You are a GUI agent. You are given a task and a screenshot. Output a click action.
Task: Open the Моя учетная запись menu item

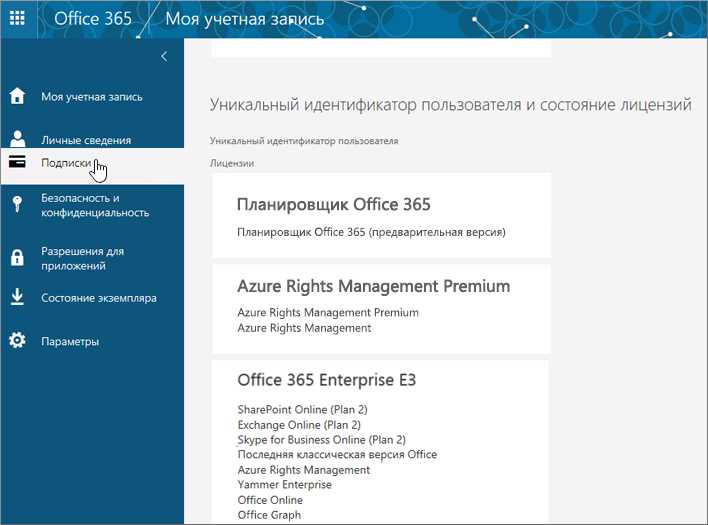[x=92, y=97]
